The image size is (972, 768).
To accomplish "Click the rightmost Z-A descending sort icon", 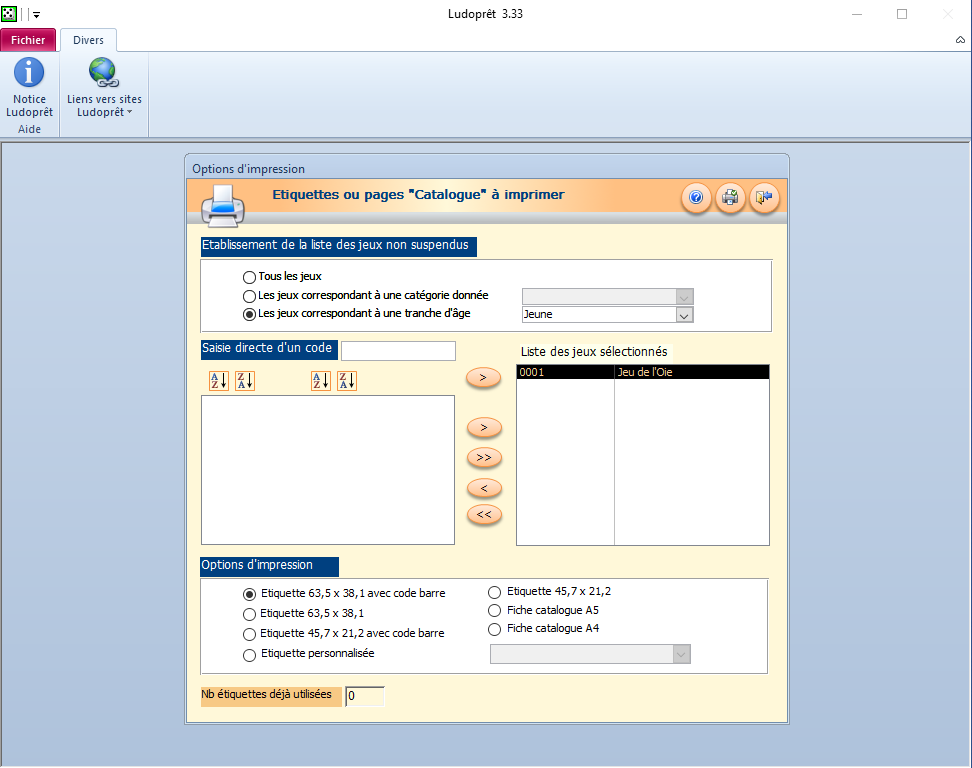I will click(347, 381).
